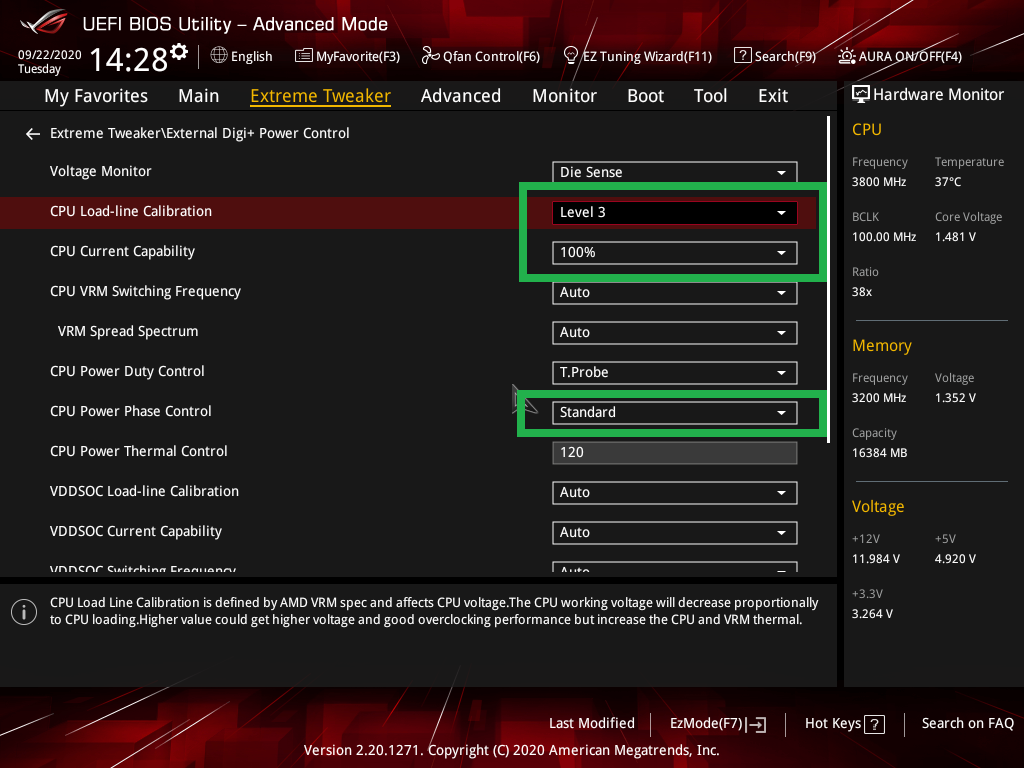Click the globe language icon

point(219,56)
